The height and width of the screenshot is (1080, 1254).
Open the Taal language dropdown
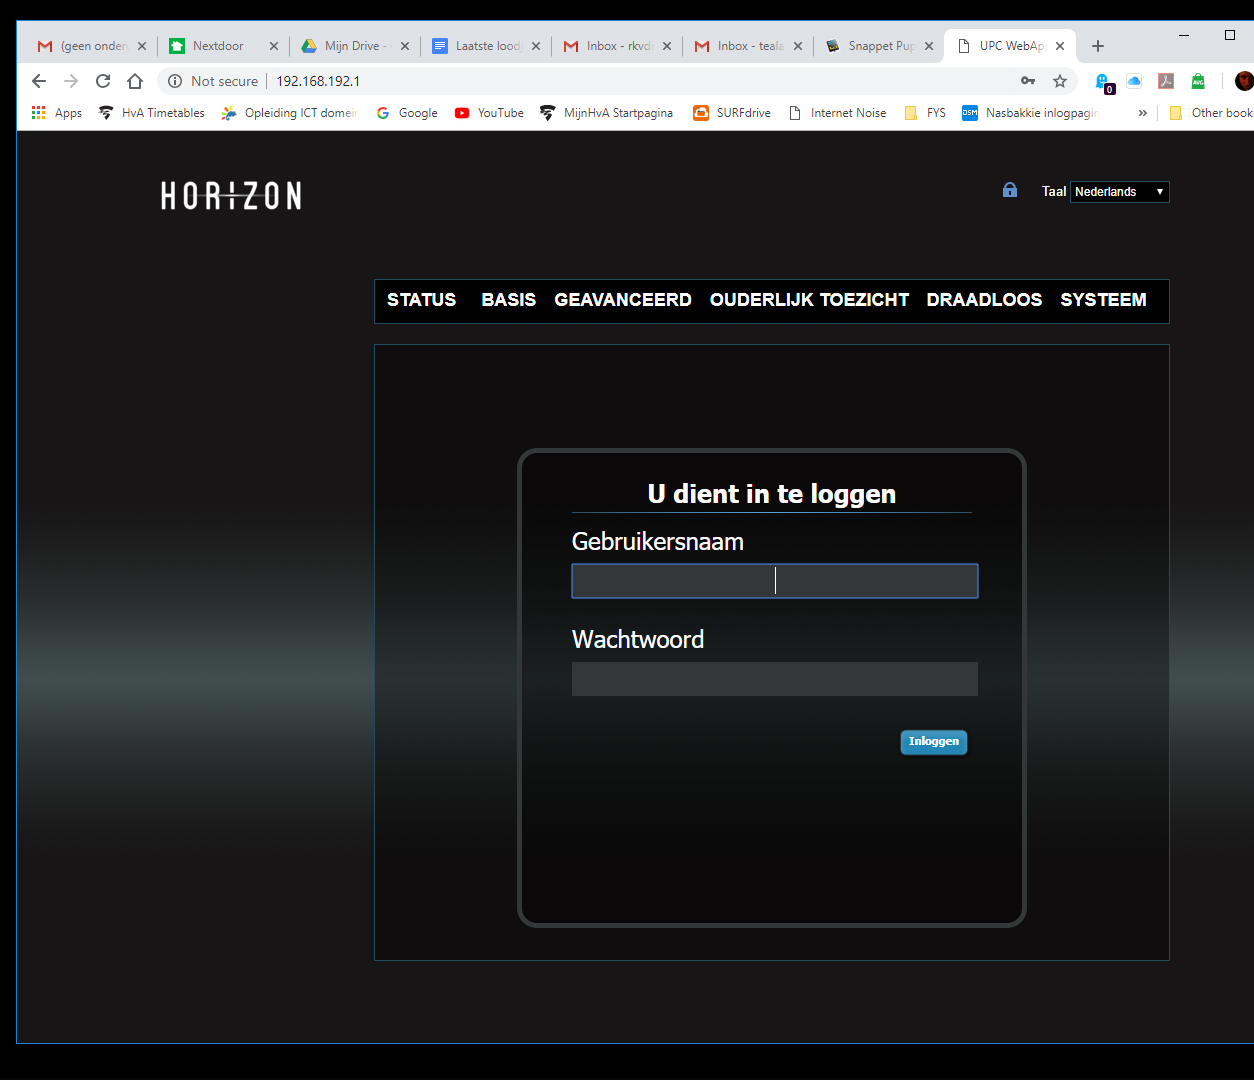pos(1119,192)
